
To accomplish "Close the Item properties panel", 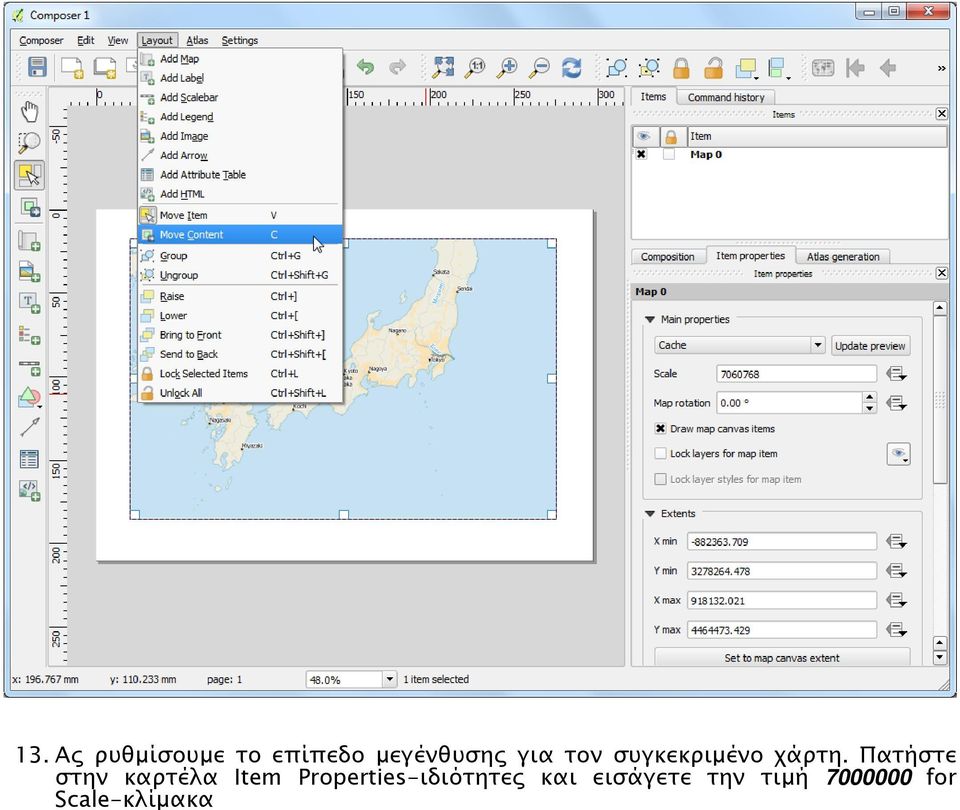I will [942, 273].
